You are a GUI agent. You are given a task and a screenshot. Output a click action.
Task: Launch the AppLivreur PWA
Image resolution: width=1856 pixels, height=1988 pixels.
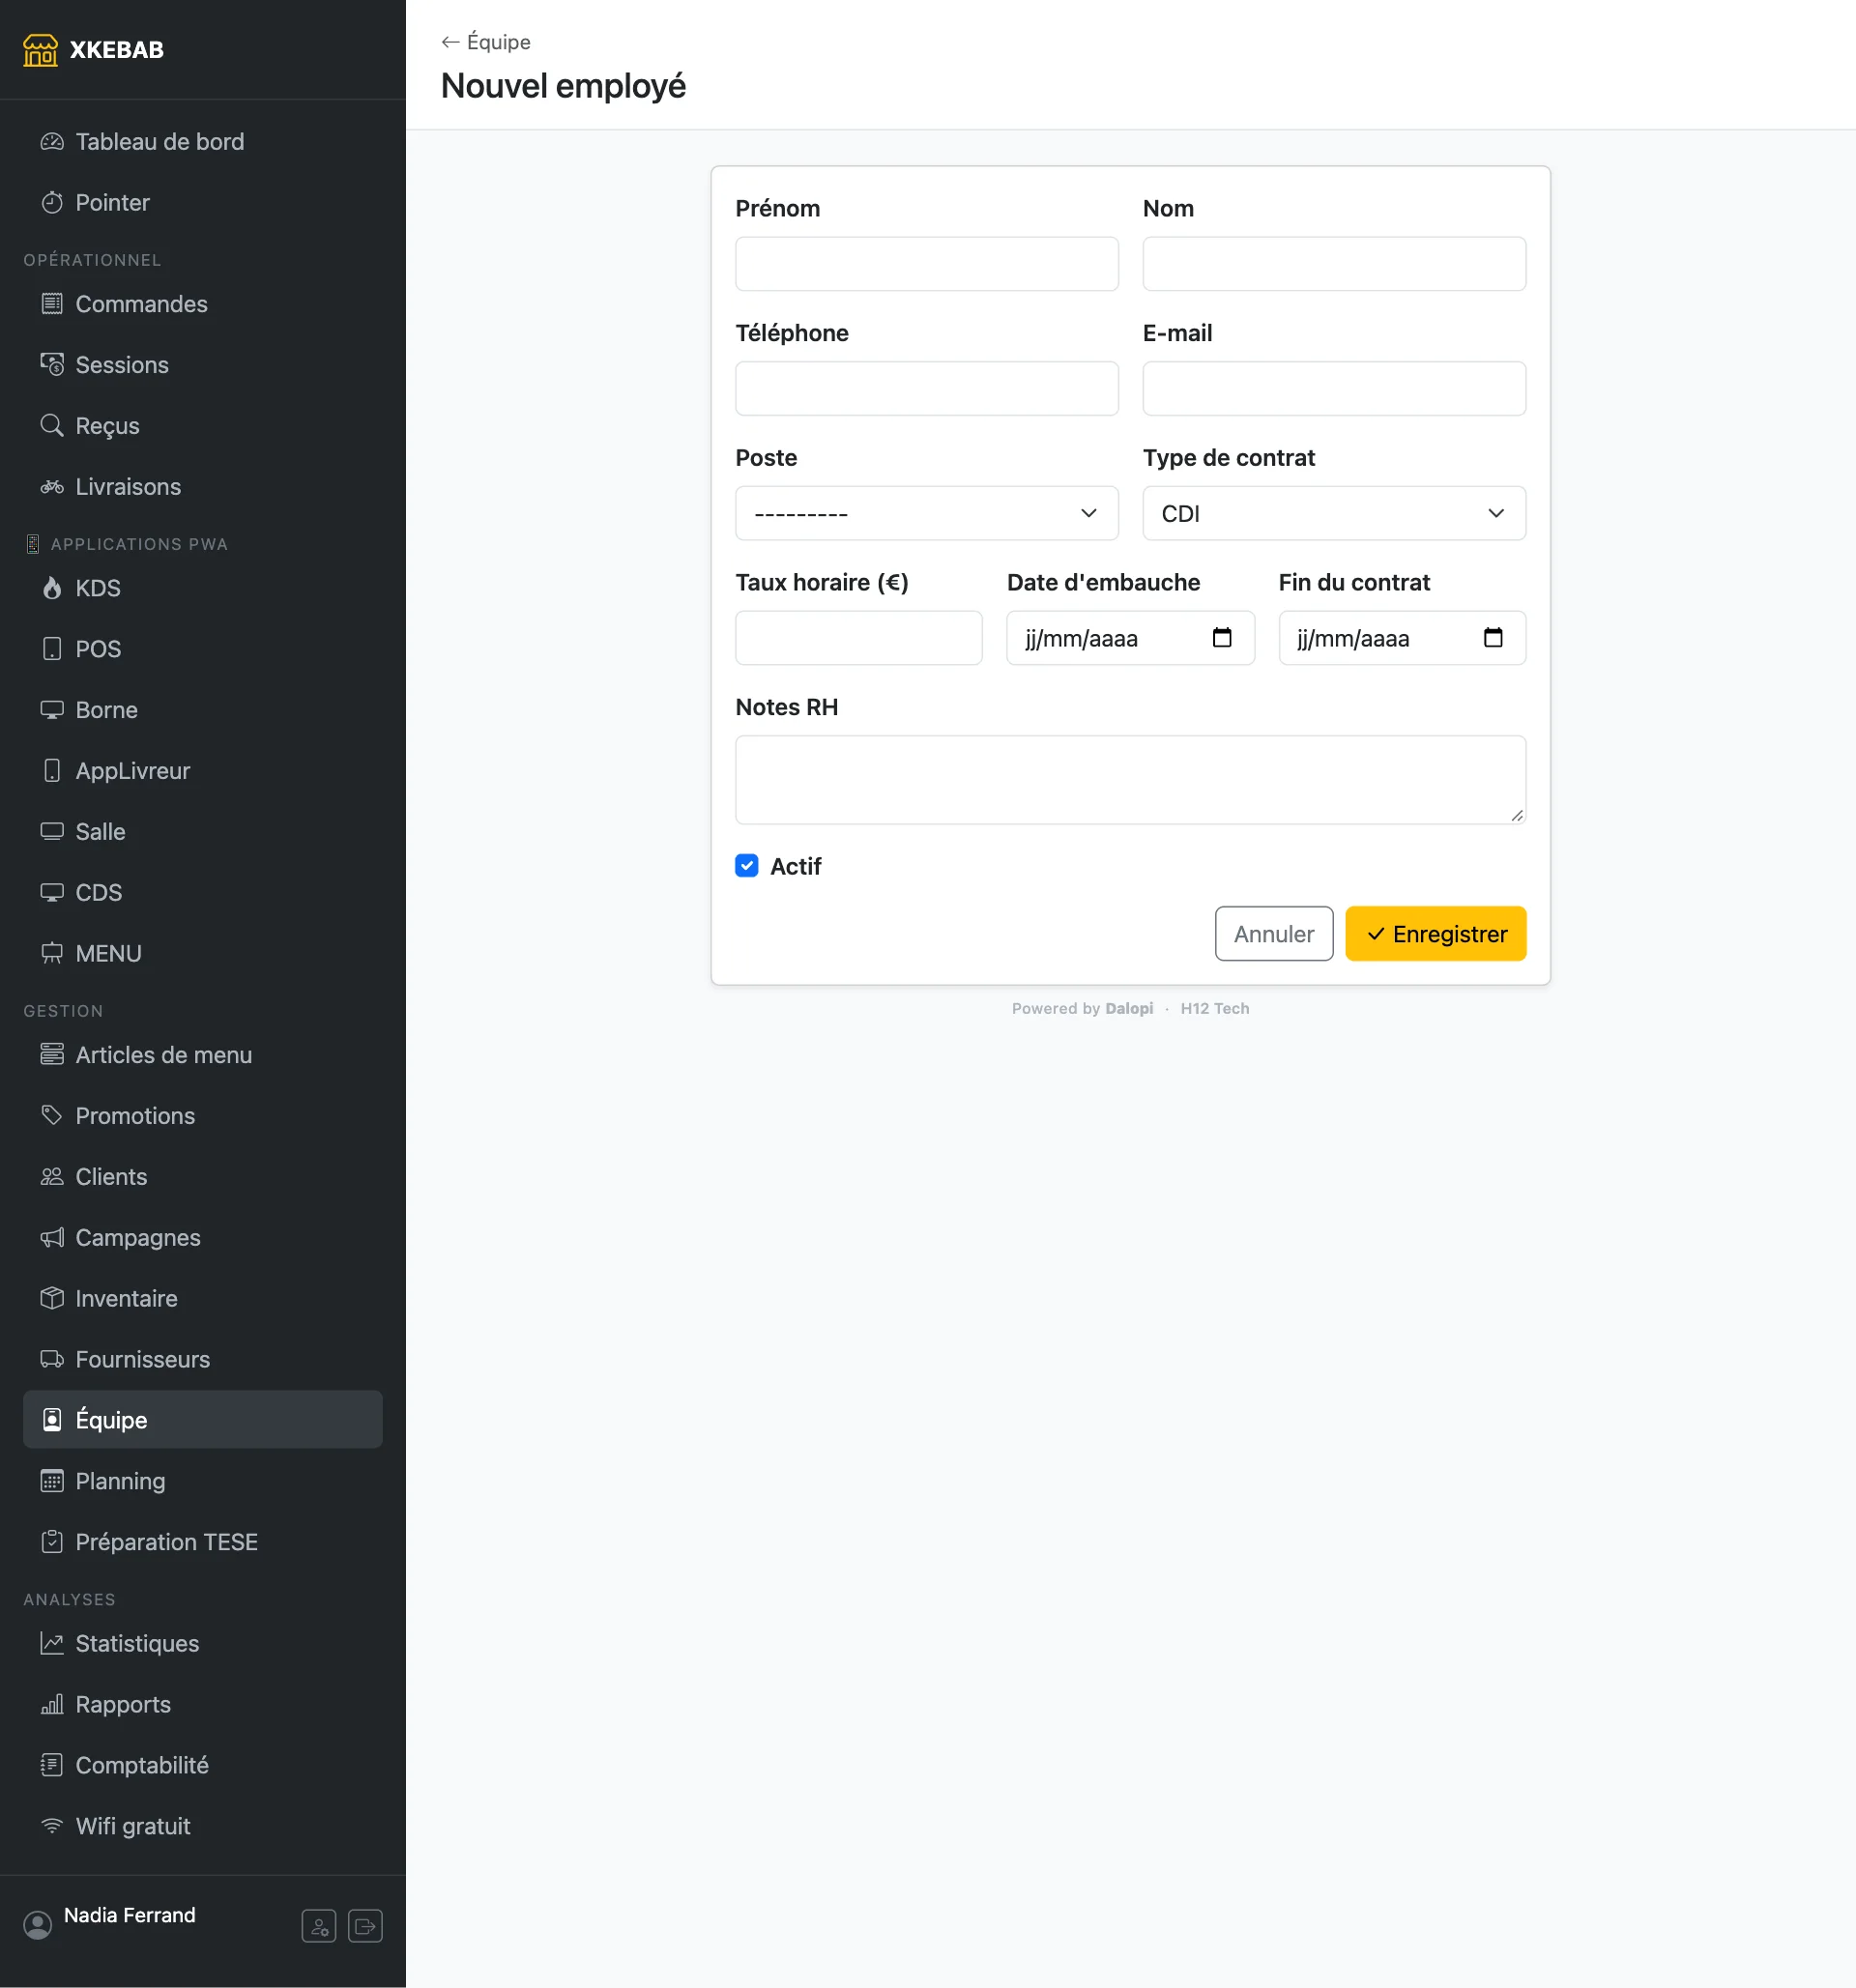[x=203, y=771]
